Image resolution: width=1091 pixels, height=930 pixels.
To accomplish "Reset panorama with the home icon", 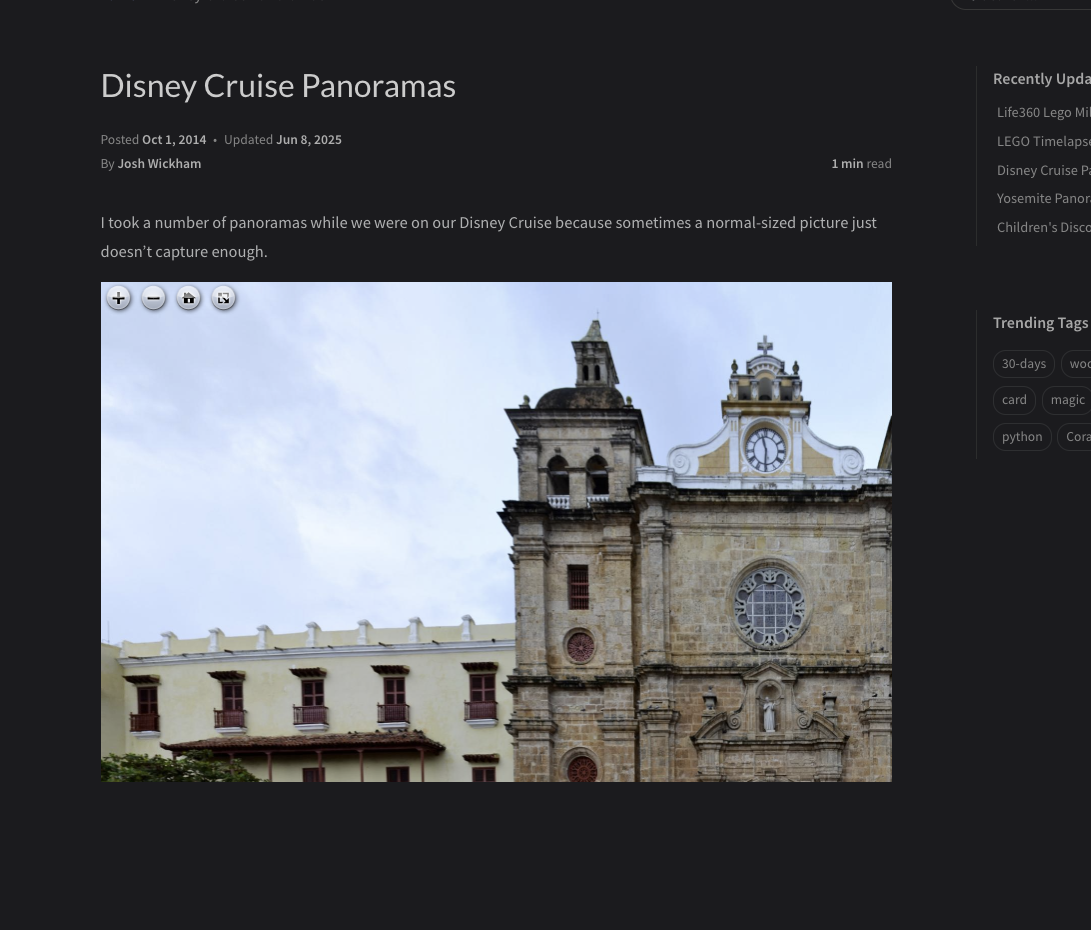I will click(x=189, y=298).
